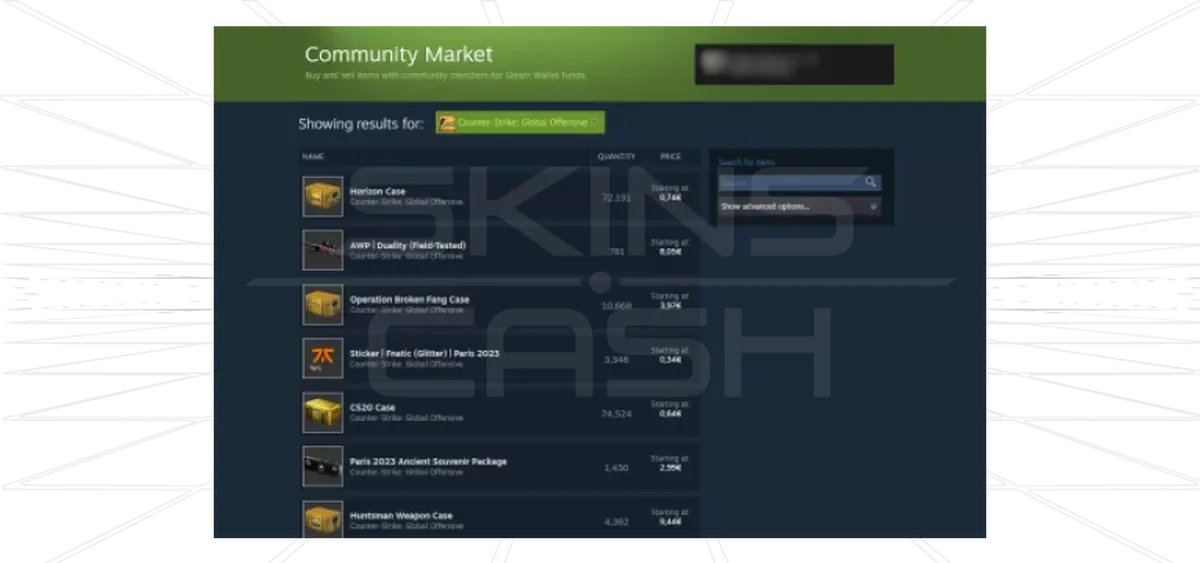The width and height of the screenshot is (1200, 563).
Task: Click Operation Broken Fang quantity 10,668
Action: (616, 306)
